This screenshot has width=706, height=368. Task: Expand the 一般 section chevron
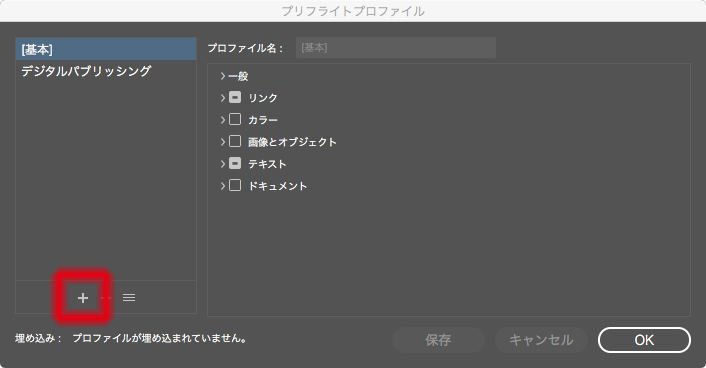(223, 76)
